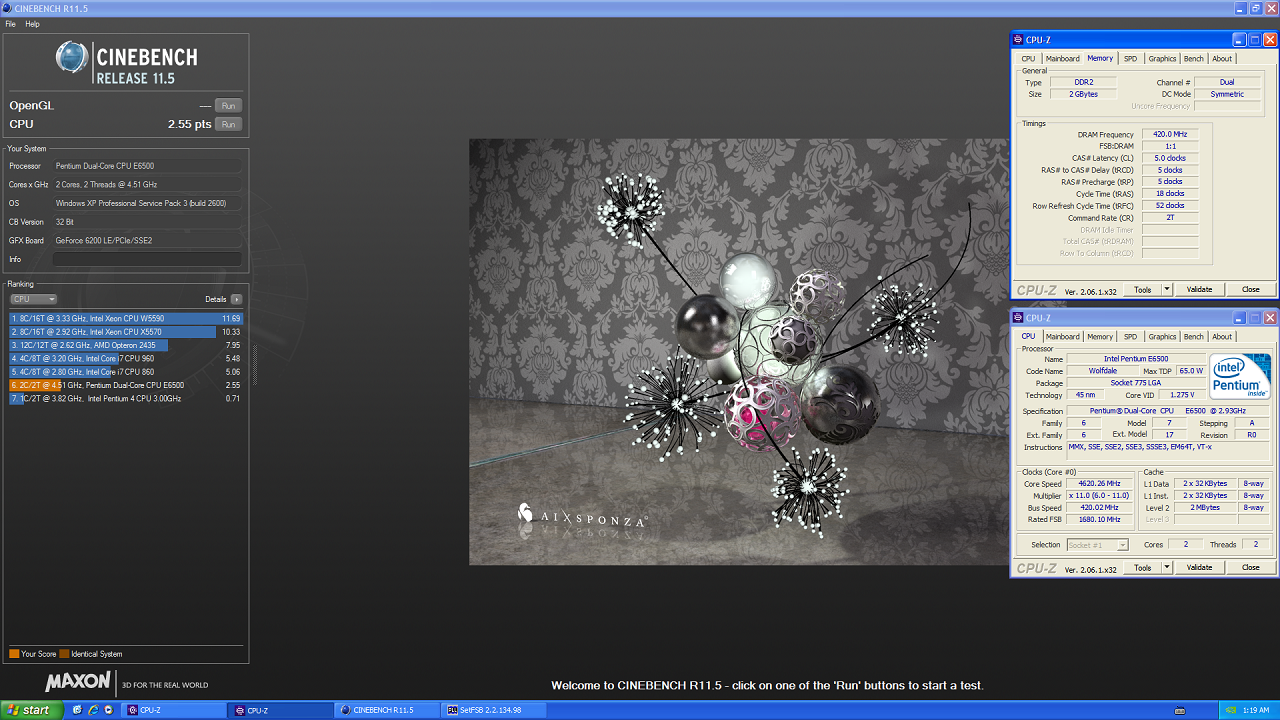The height and width of the screenshot is (720, 1280).
Task: Click the Multiplier value x 11.0
Action: (x=1098, y=496)
